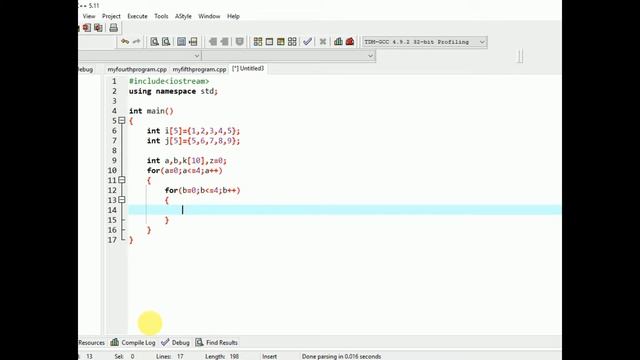Image resolution: width=640 pixels, height=360 pixels.
Task: Select the [*] Untitled3 tab
Action: [248, 69]
